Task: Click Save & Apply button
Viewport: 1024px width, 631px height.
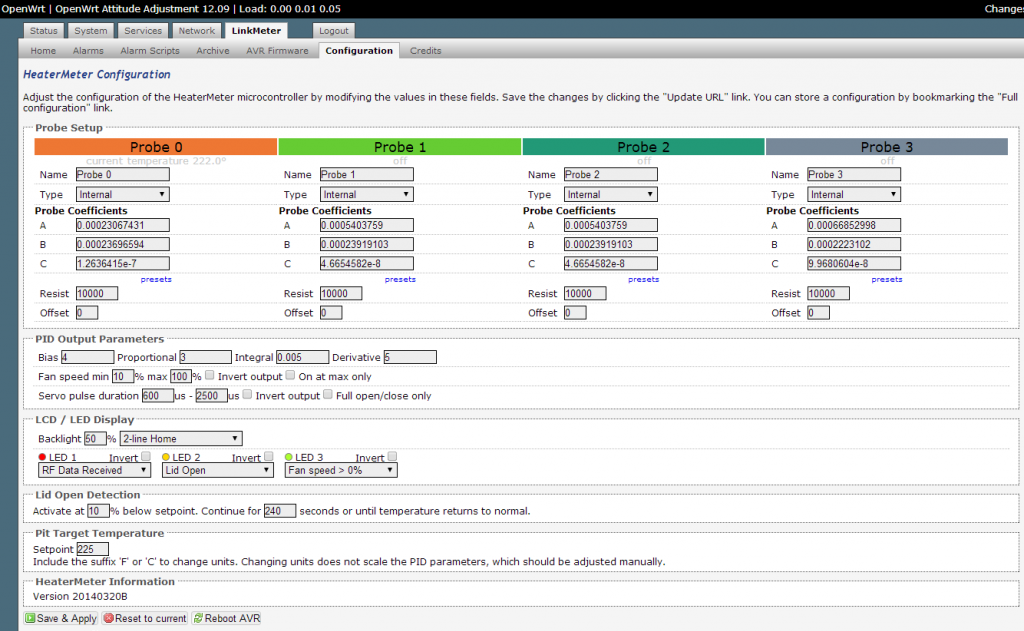Action: click(61, 618)
